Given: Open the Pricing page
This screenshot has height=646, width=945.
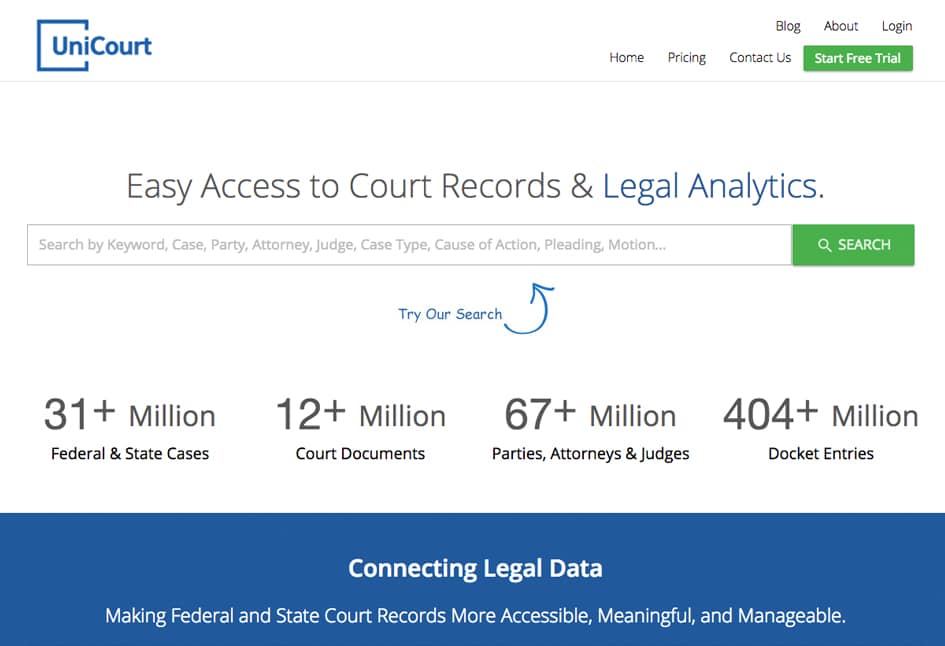Looking at the screenshot, I should pyautogui.click(x=686, y=57).
